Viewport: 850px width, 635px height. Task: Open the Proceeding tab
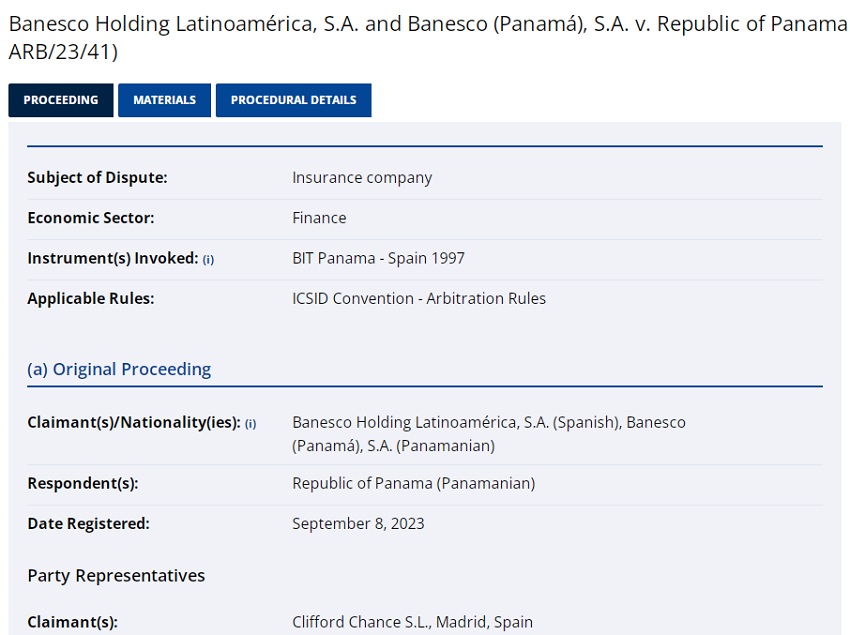coord(61,100)
